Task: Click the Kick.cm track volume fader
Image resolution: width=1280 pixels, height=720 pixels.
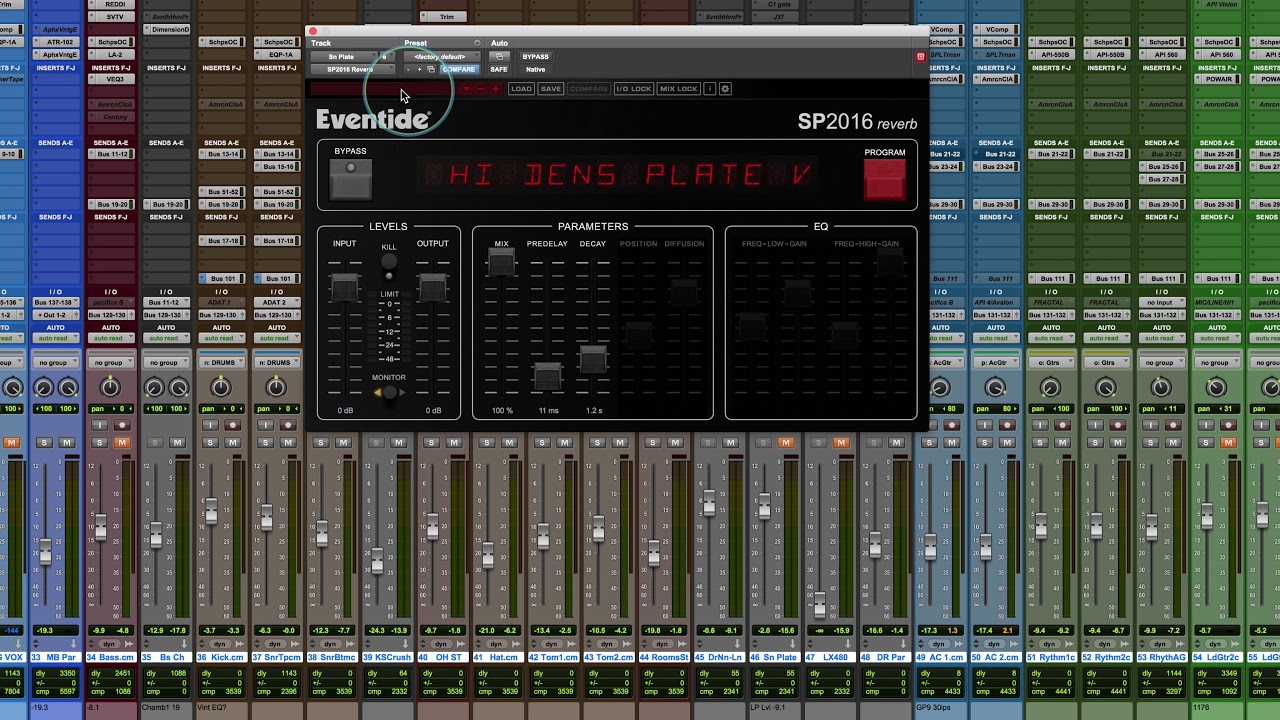Action: pyautogui.click(x=211, y=514)
